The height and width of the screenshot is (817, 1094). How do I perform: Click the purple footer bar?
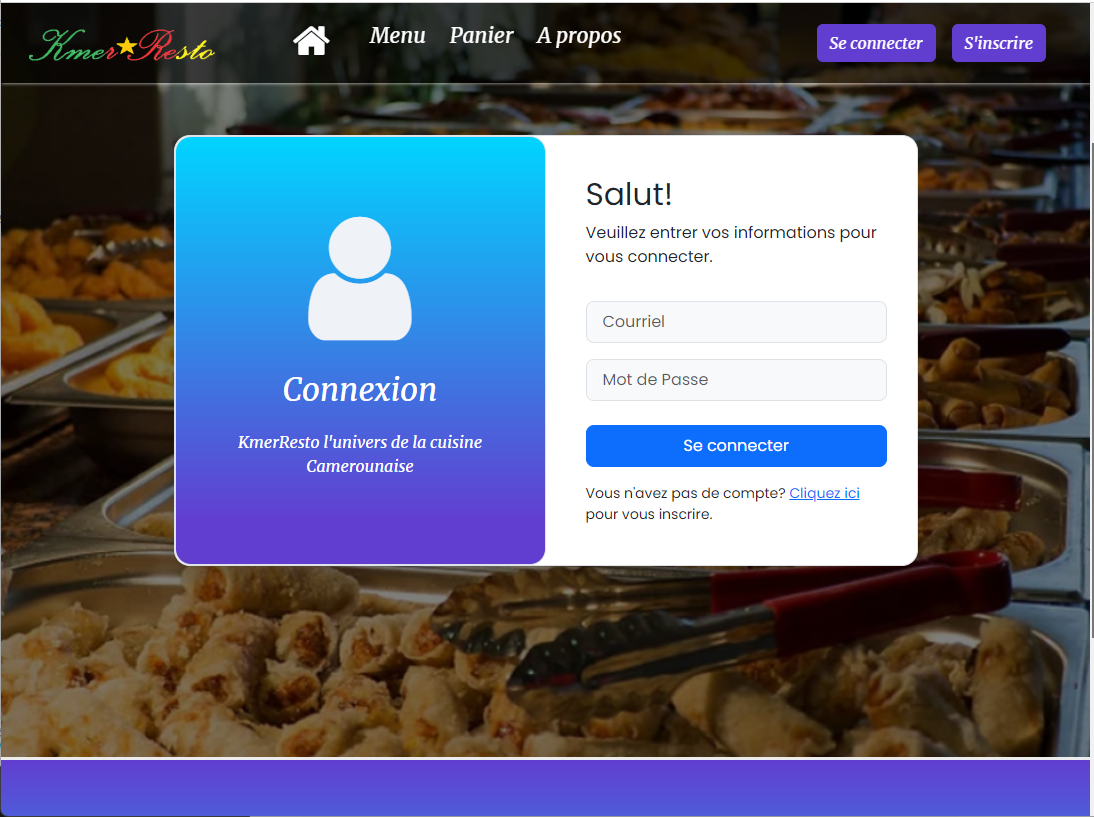pos(545,788)
